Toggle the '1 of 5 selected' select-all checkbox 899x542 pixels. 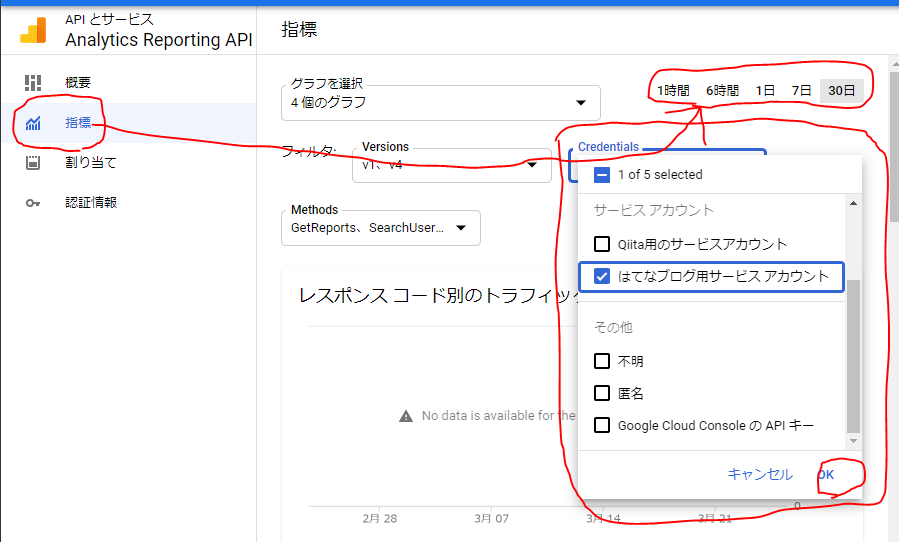[601, 175]
